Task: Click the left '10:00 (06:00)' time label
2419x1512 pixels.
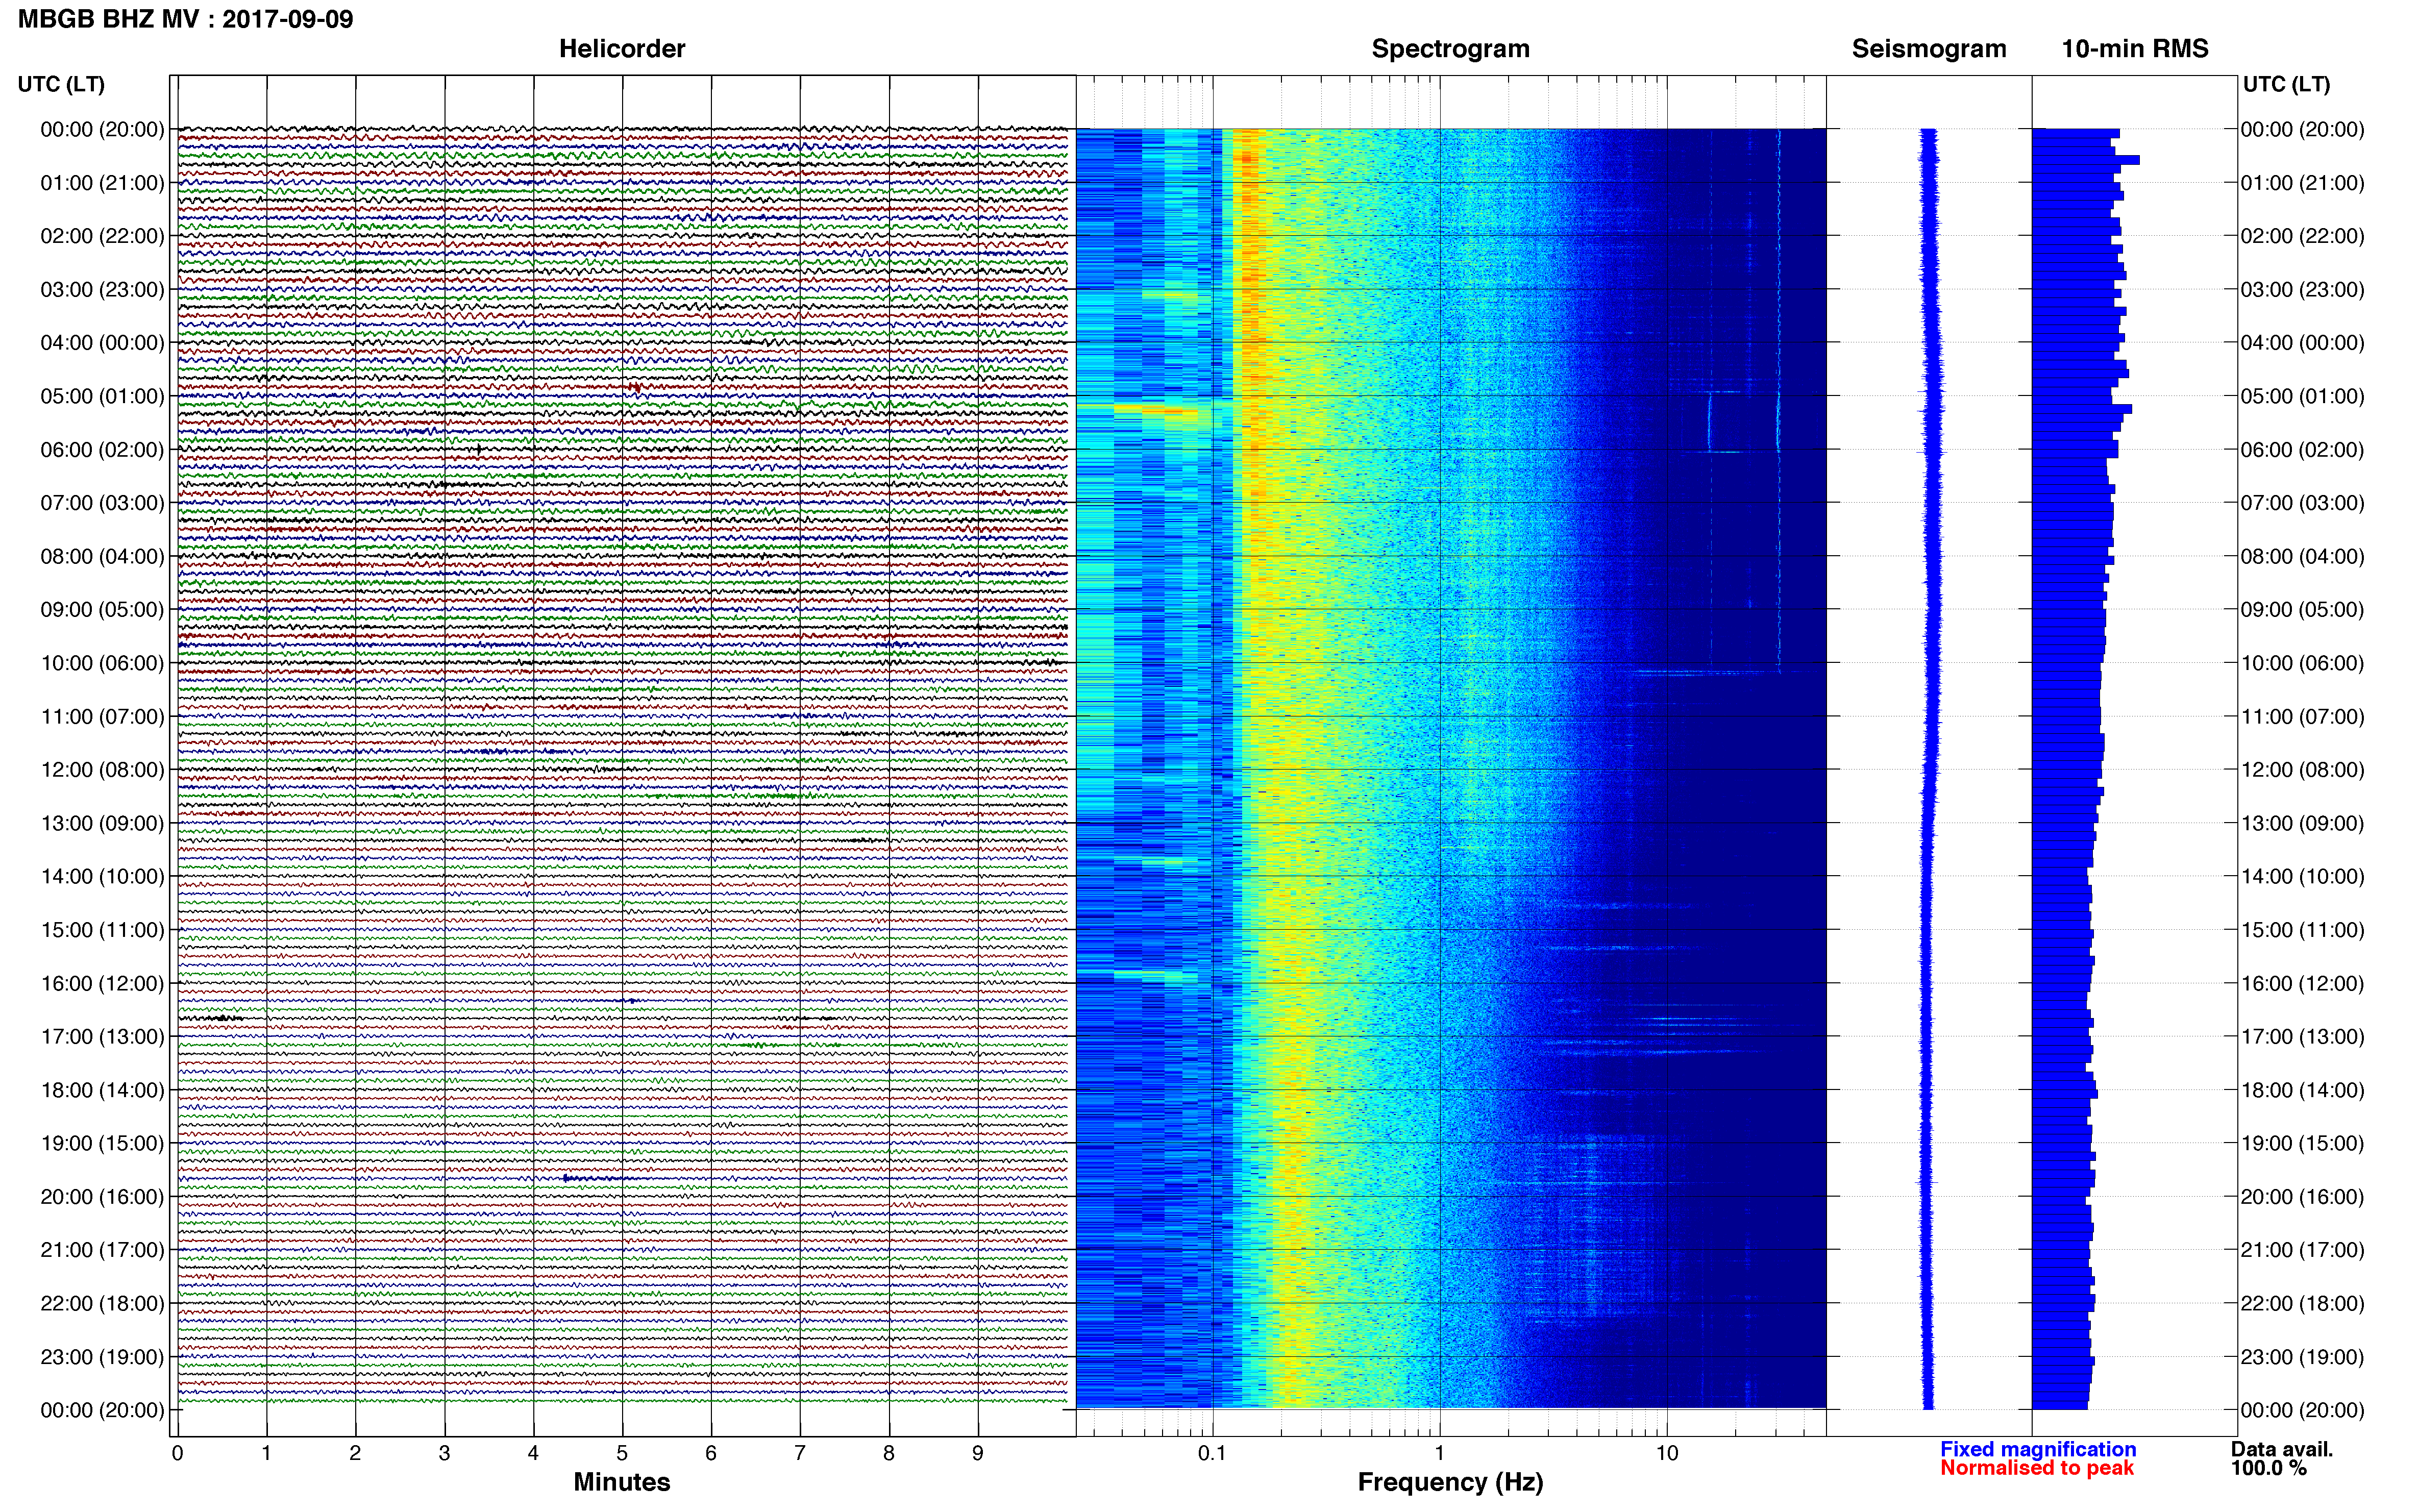Action: click(102, 663)
